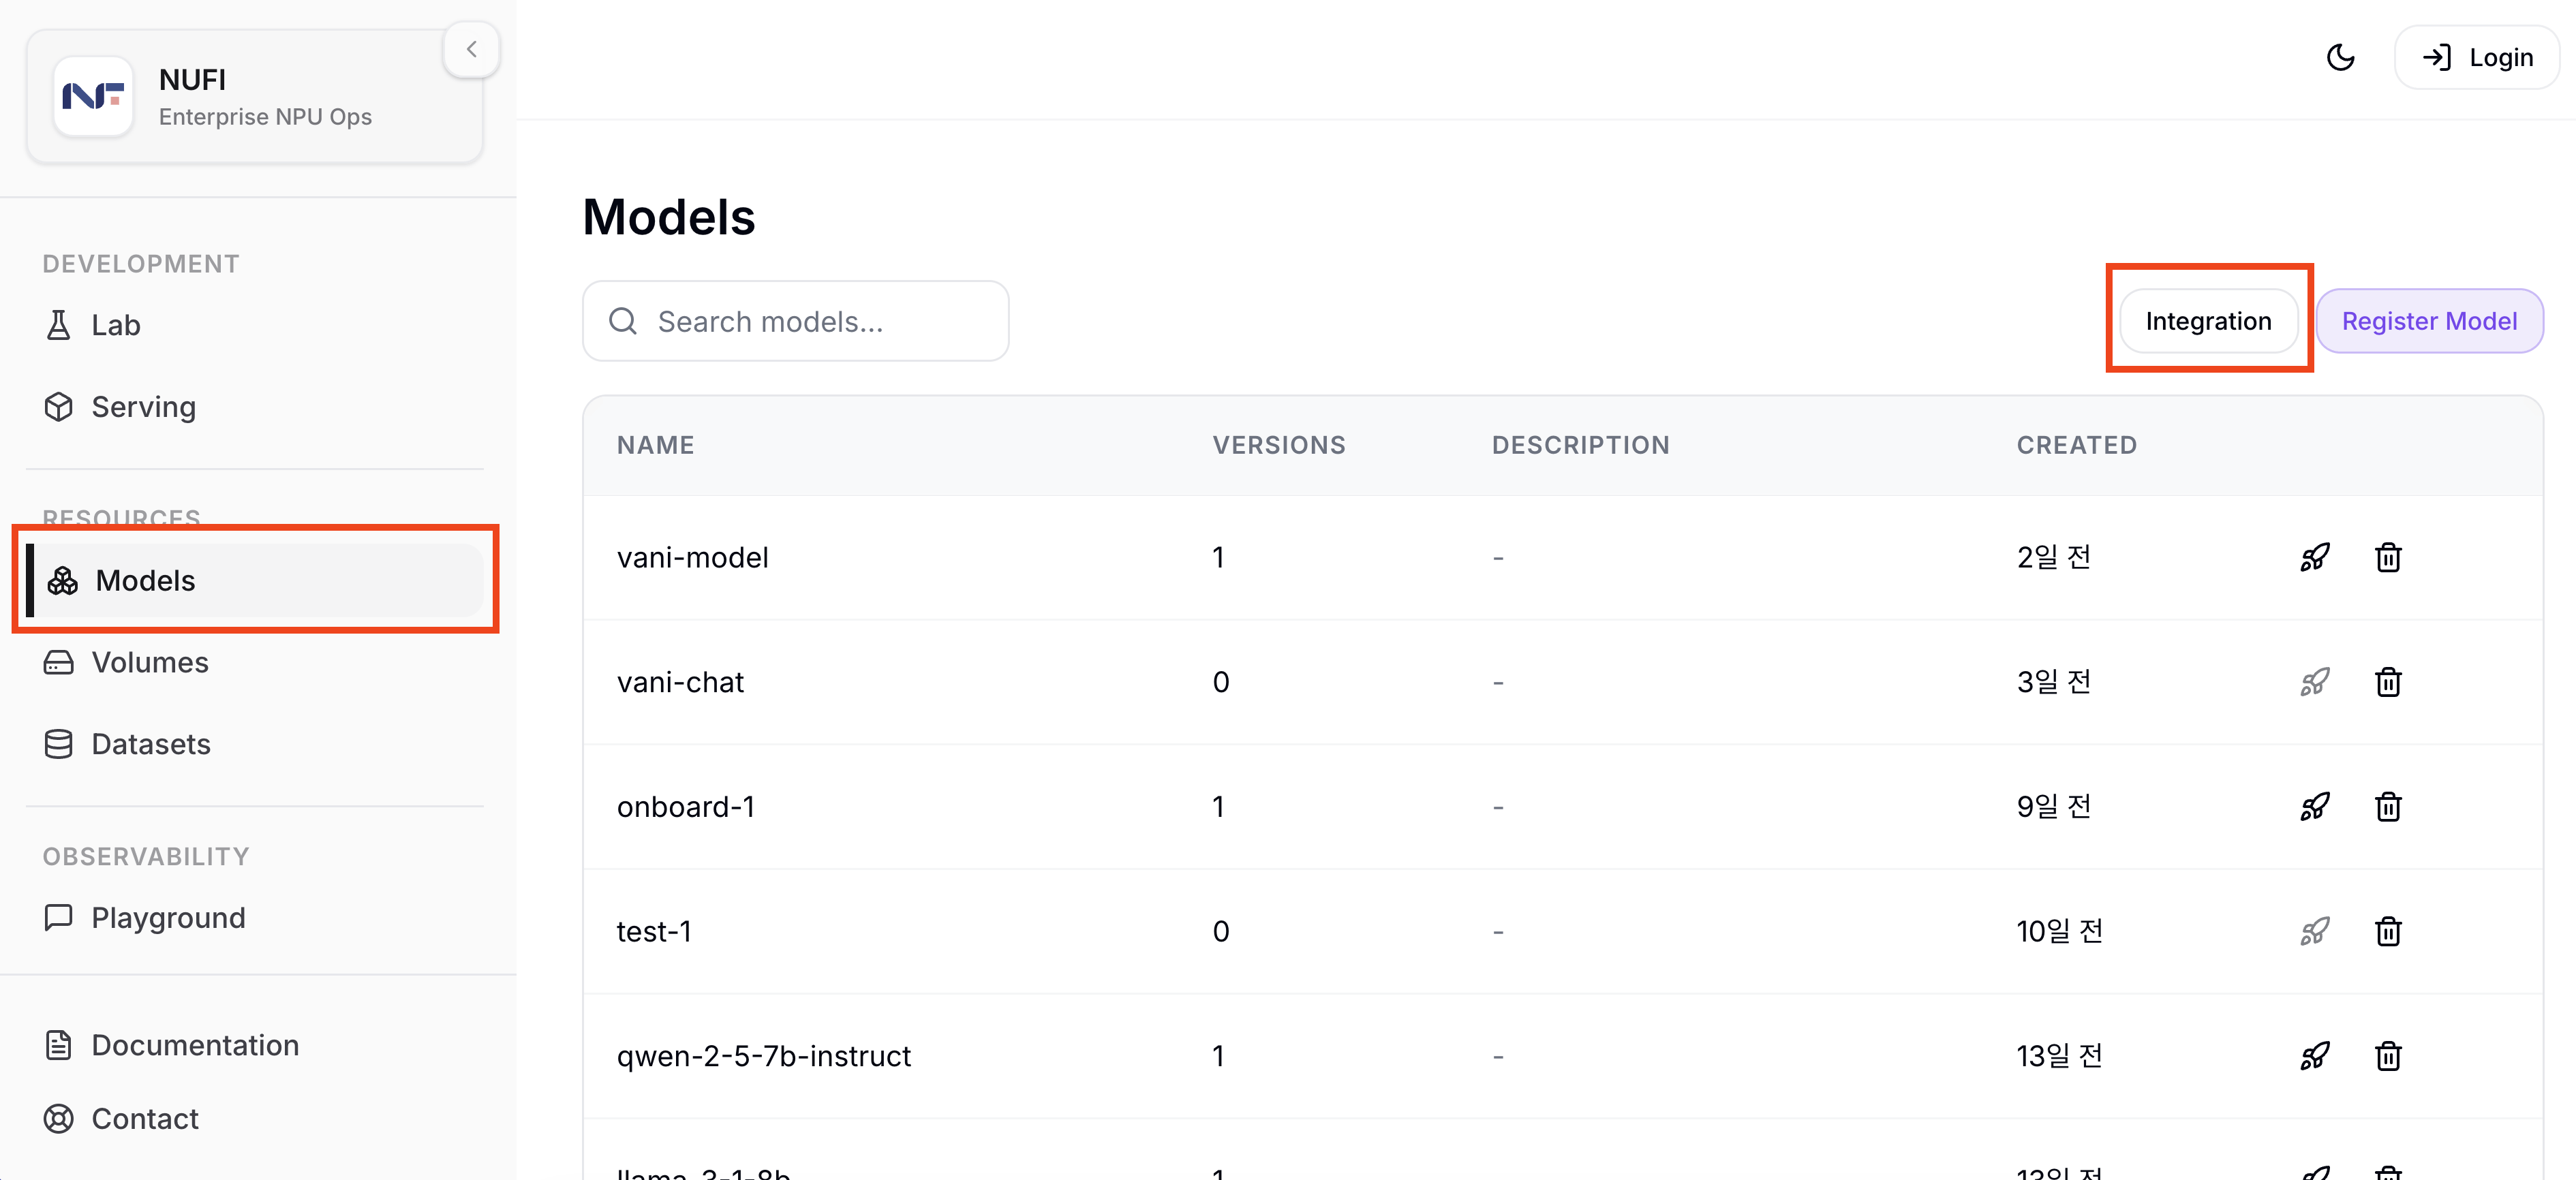This screenshot has height=1180, width=2576.
Task: Click the VERSIONS column header
Action: [1279, 445]
